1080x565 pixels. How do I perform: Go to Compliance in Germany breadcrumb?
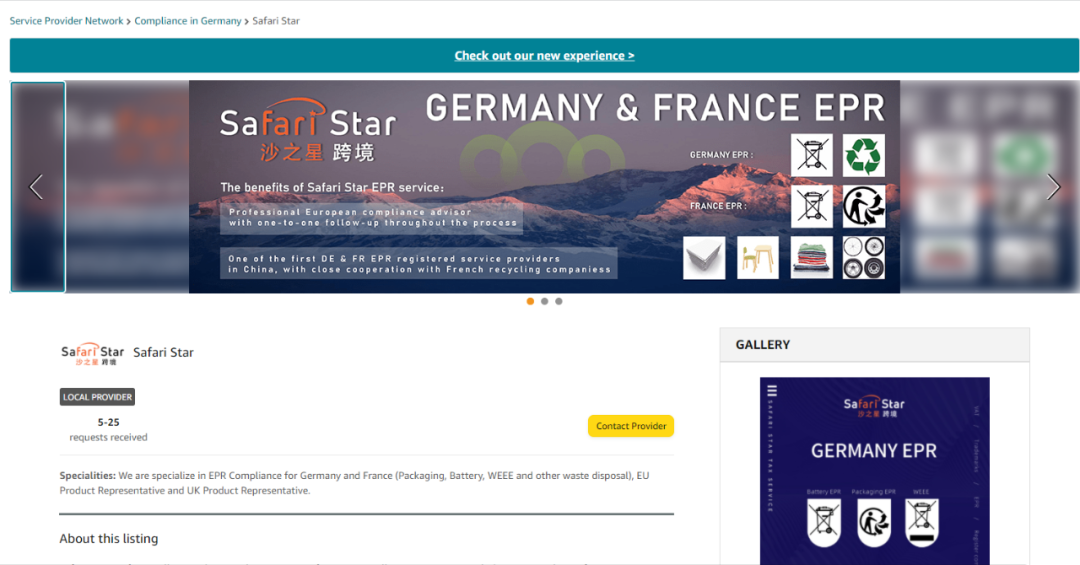[x=188, y=20]
